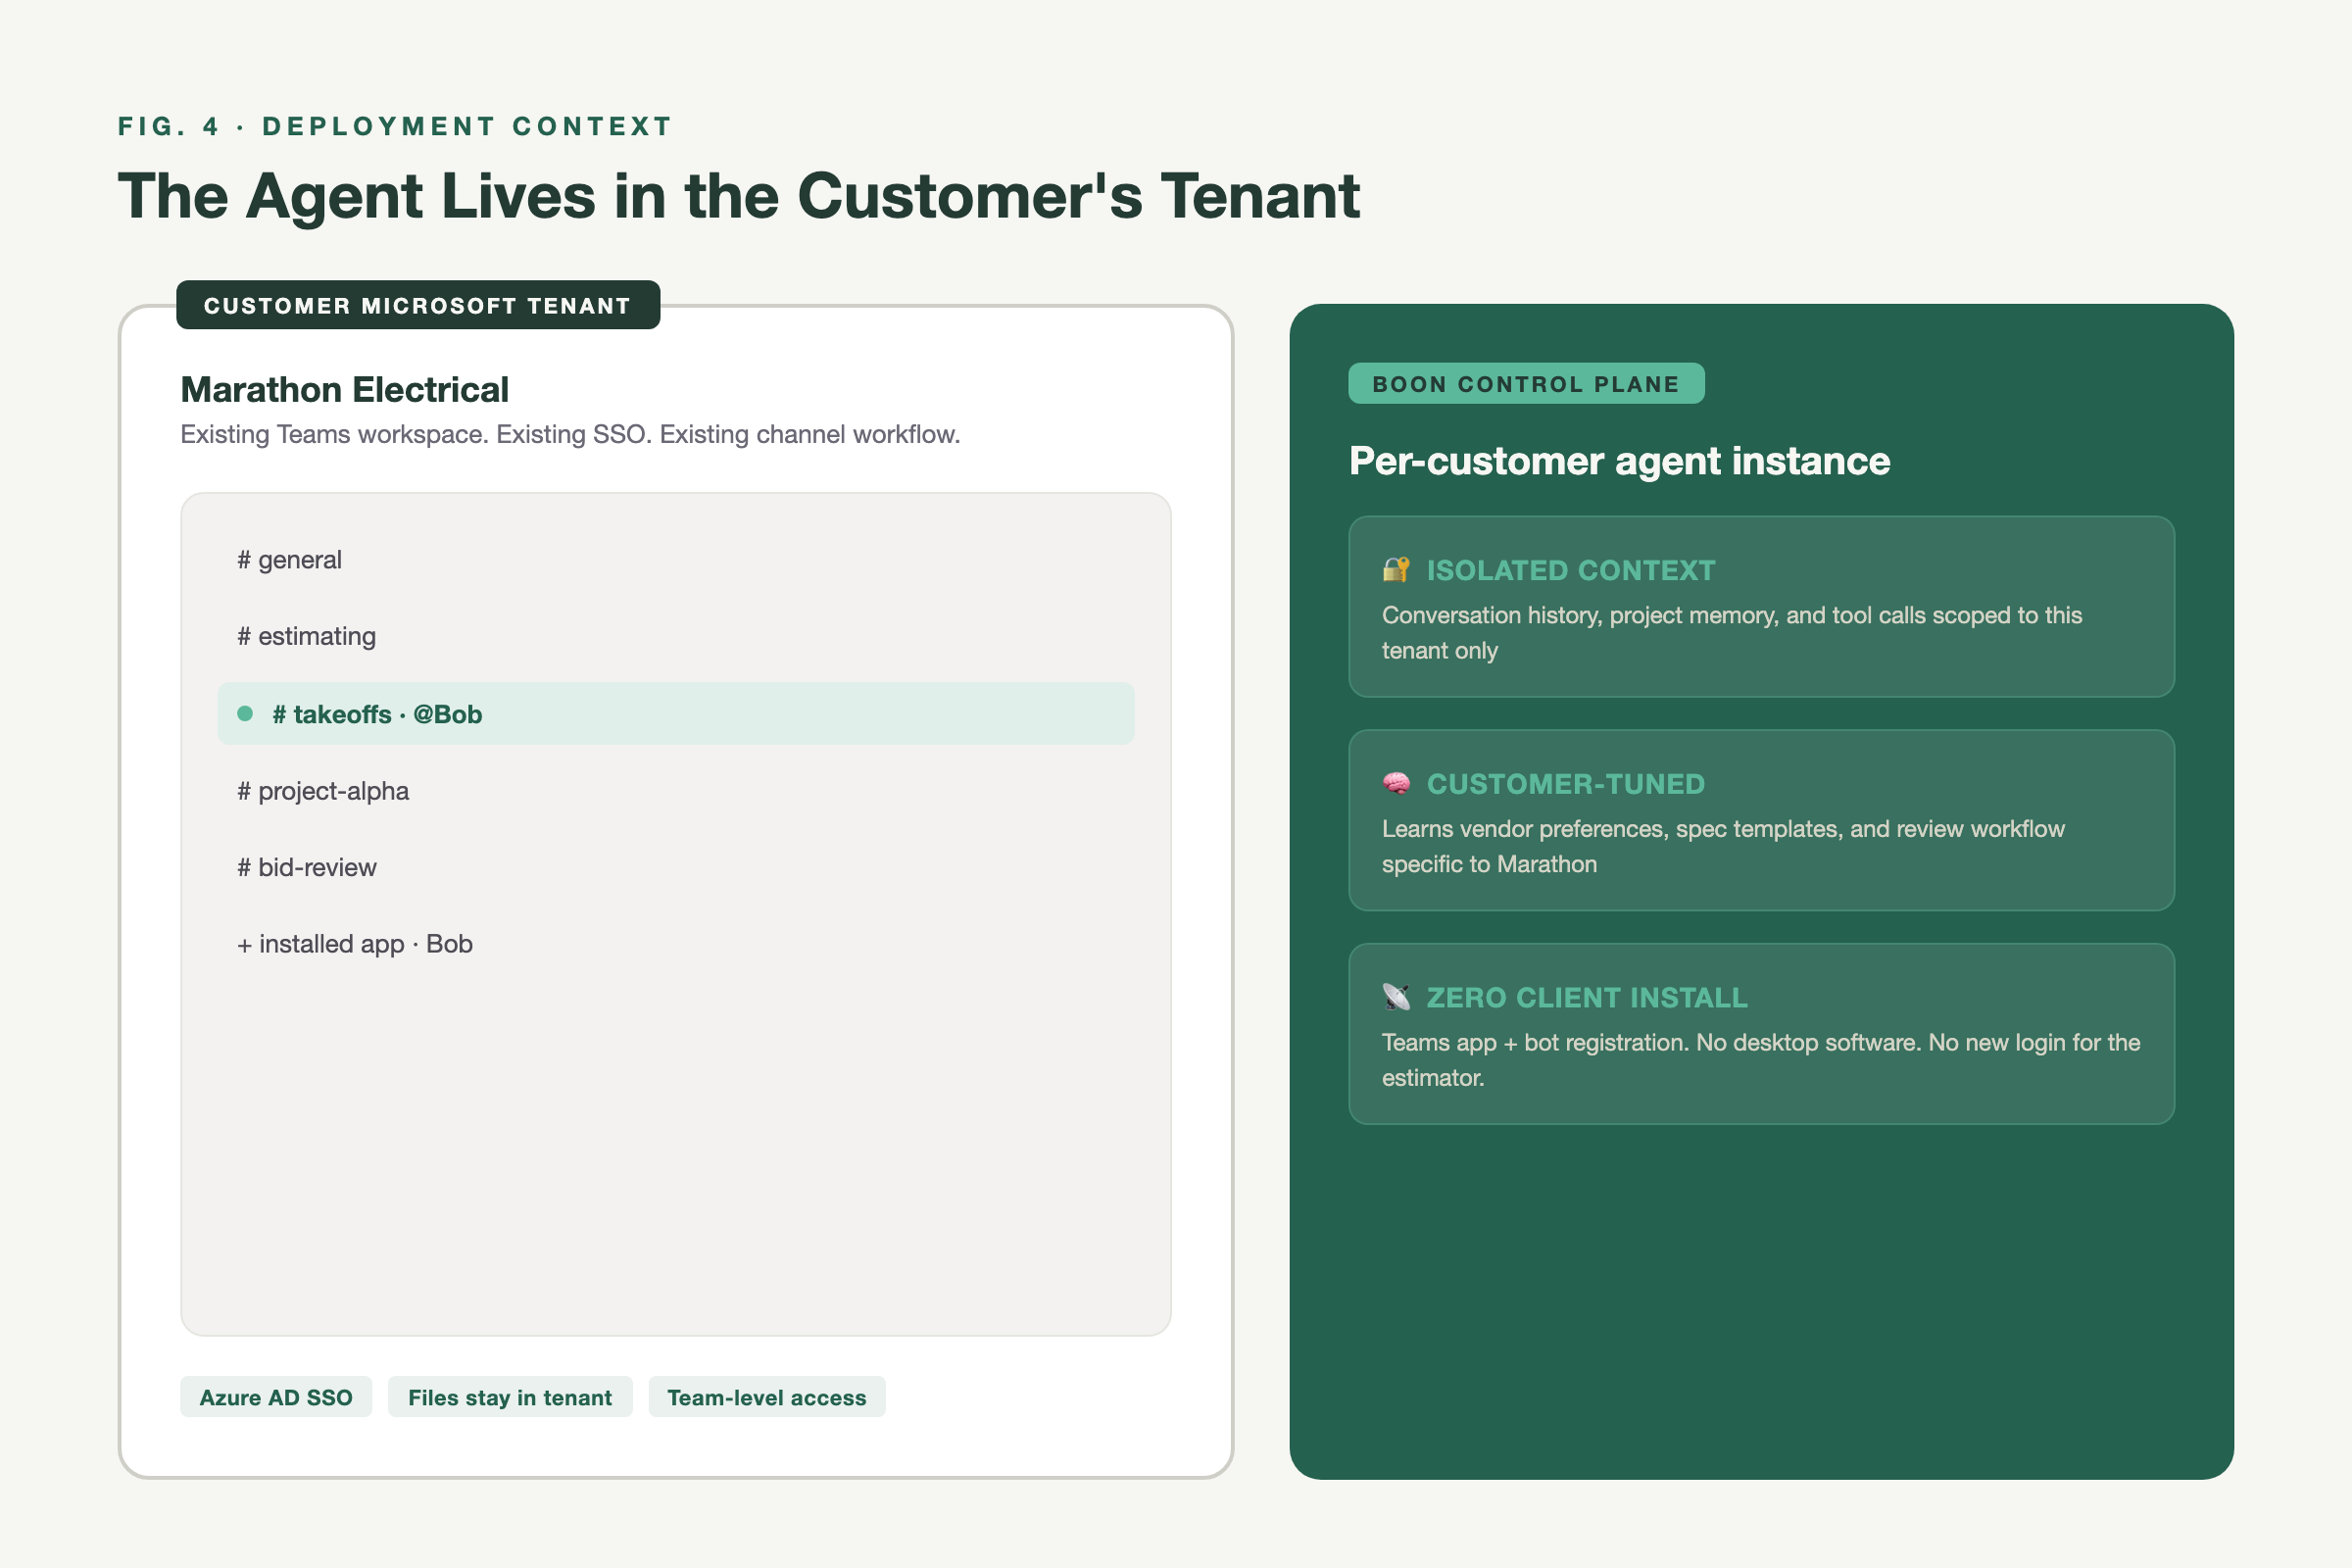Click the plus icon beside installed app Bob

tap(243, 943)
